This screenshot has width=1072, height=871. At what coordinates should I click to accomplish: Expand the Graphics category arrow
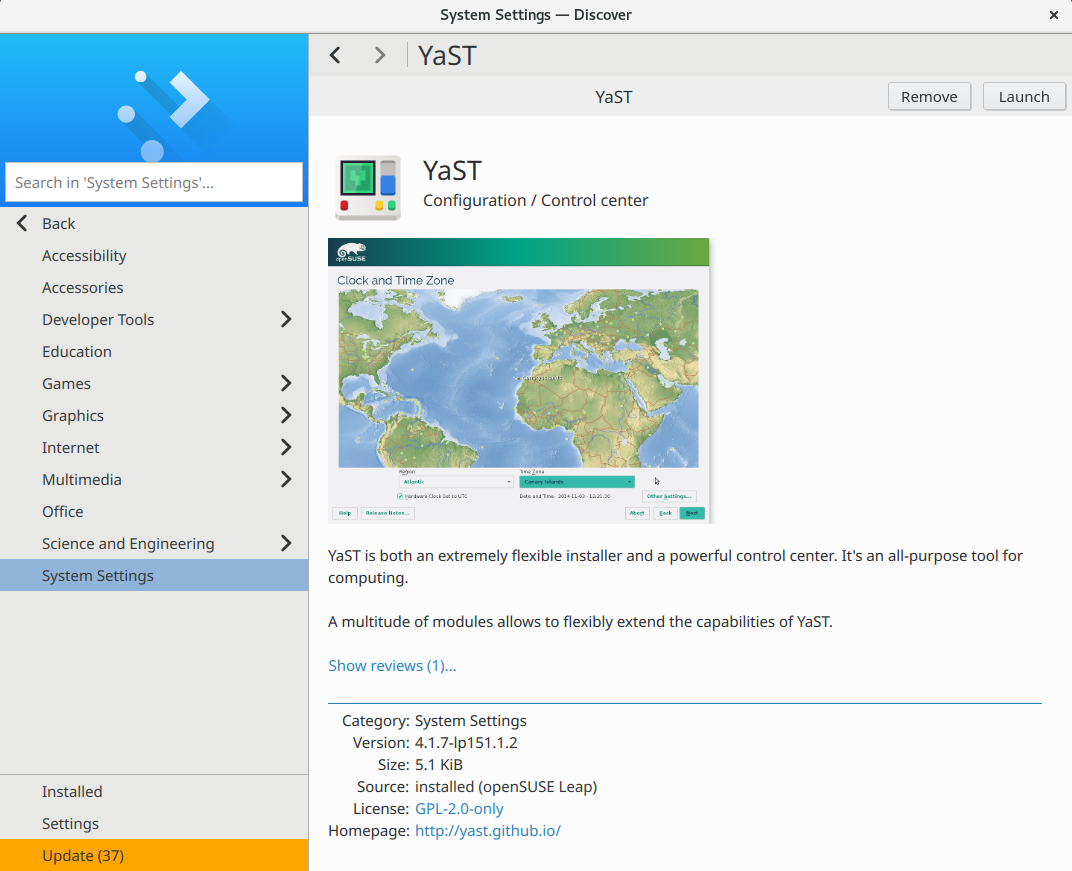point(286,416)
